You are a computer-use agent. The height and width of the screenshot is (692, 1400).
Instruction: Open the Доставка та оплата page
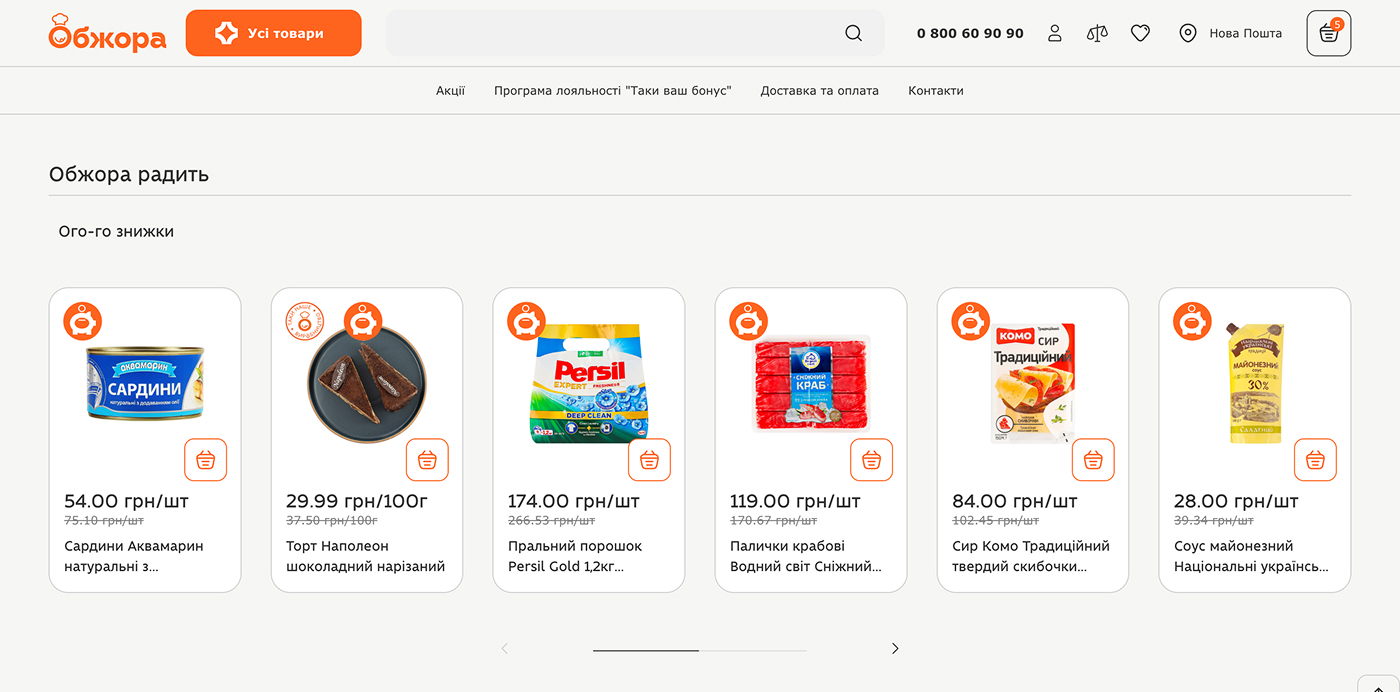point(819,91)
